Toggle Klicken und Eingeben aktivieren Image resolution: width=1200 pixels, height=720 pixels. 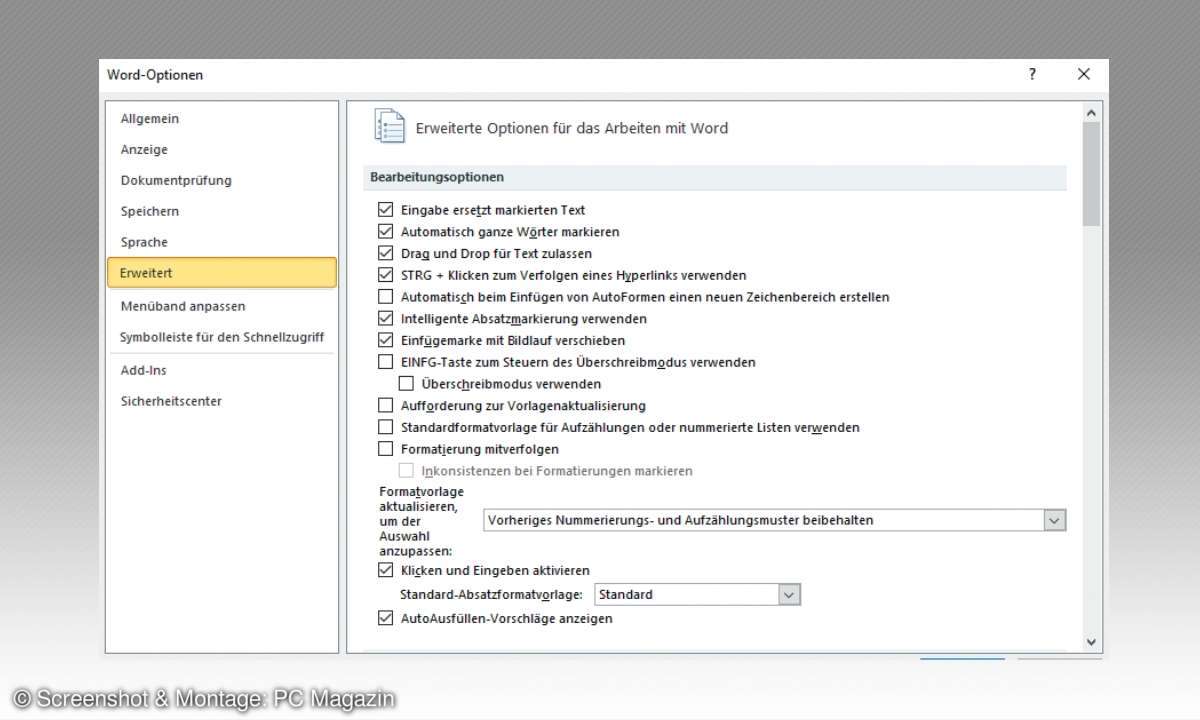click(385, 571)
